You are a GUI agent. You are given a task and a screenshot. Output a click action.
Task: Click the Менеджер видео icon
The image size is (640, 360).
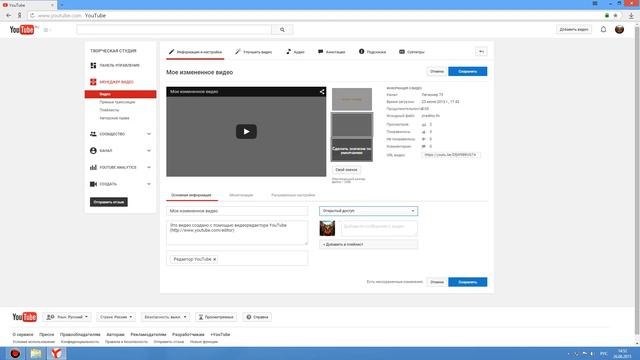pyautogui.click(x=93, y=82)
